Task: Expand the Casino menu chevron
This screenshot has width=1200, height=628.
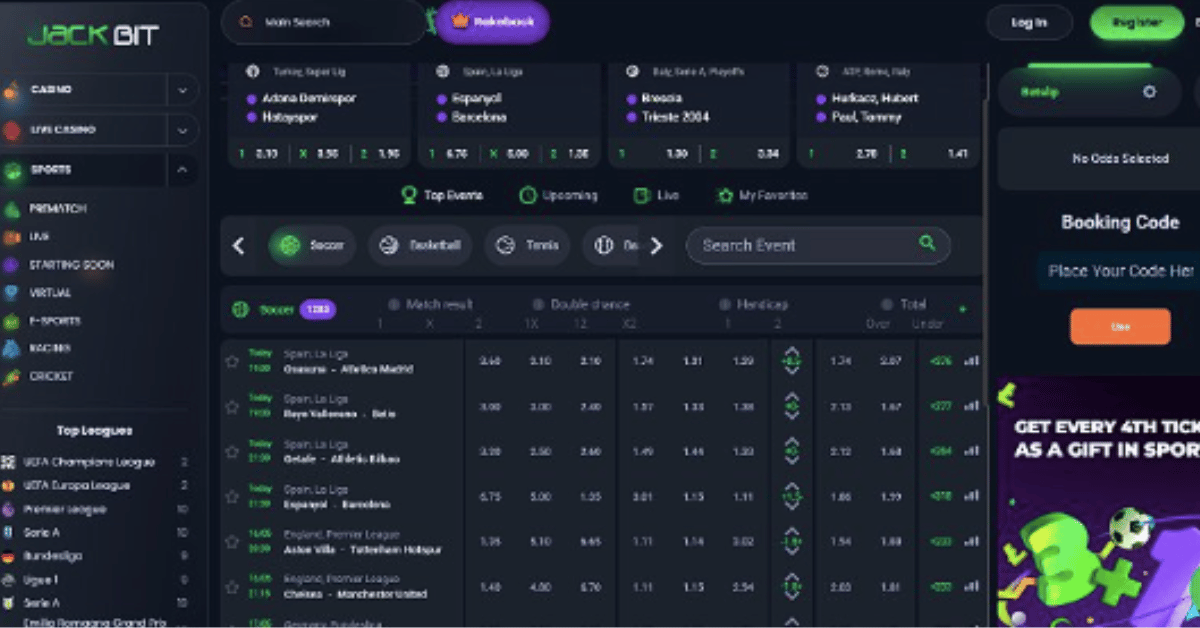Action: (181, 90)
